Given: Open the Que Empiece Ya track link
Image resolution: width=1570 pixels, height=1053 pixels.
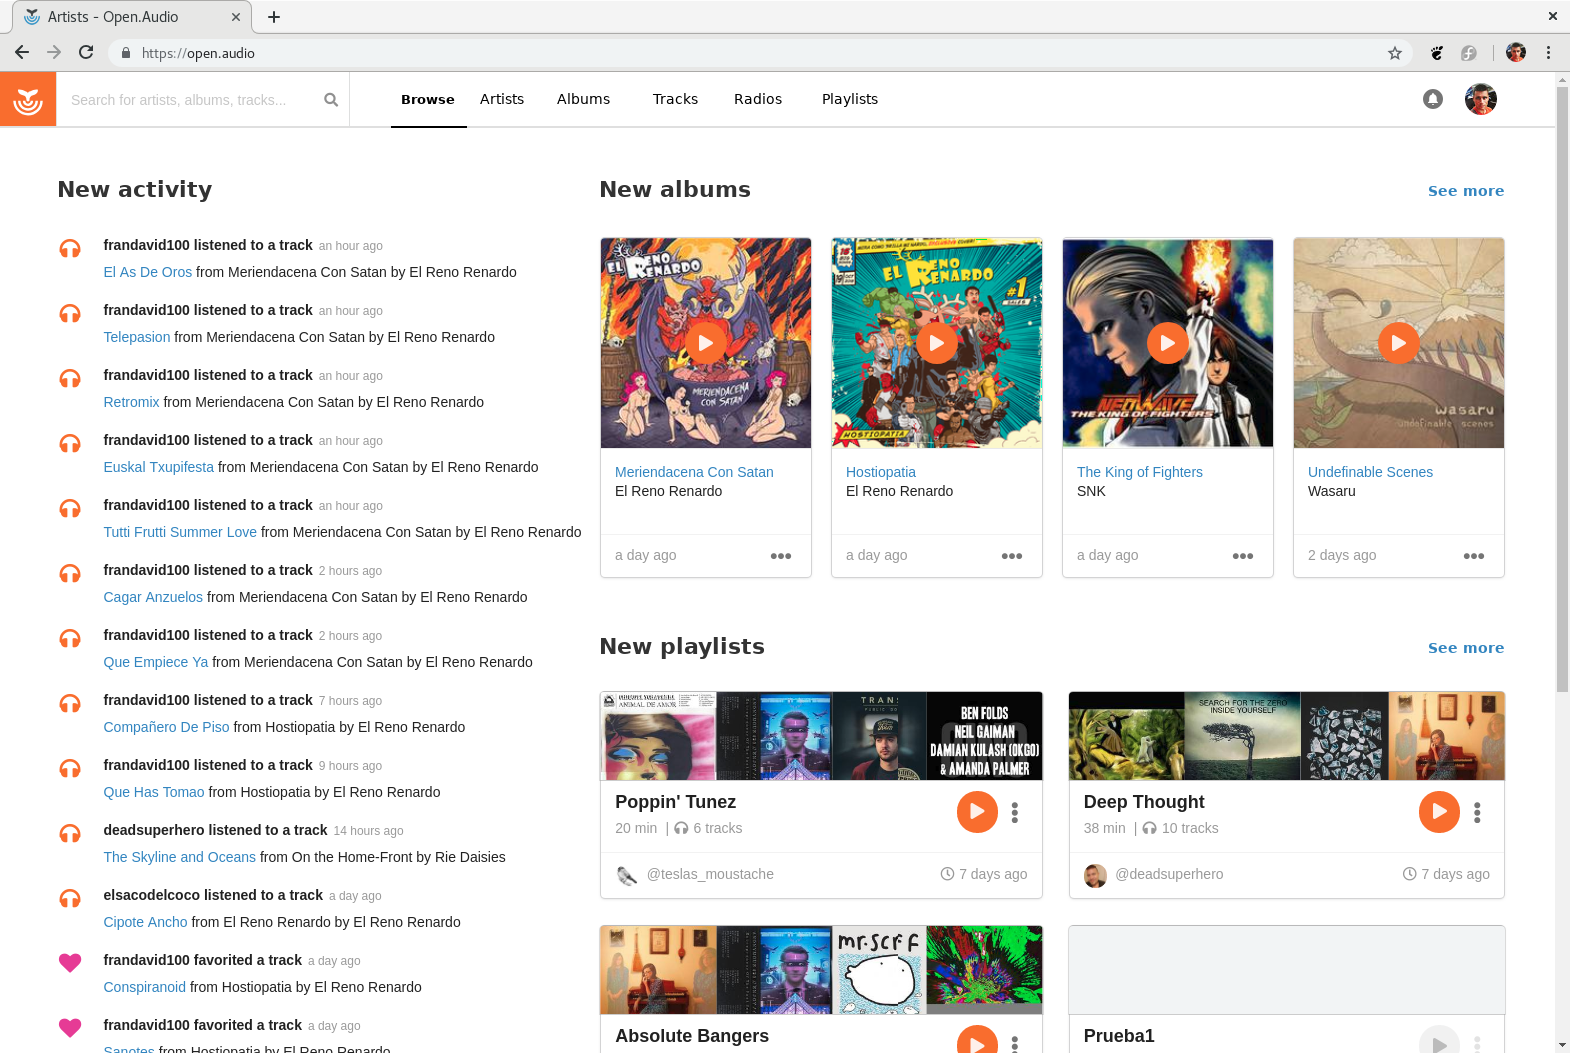Looking at the screenshot, I should (156, 662).
